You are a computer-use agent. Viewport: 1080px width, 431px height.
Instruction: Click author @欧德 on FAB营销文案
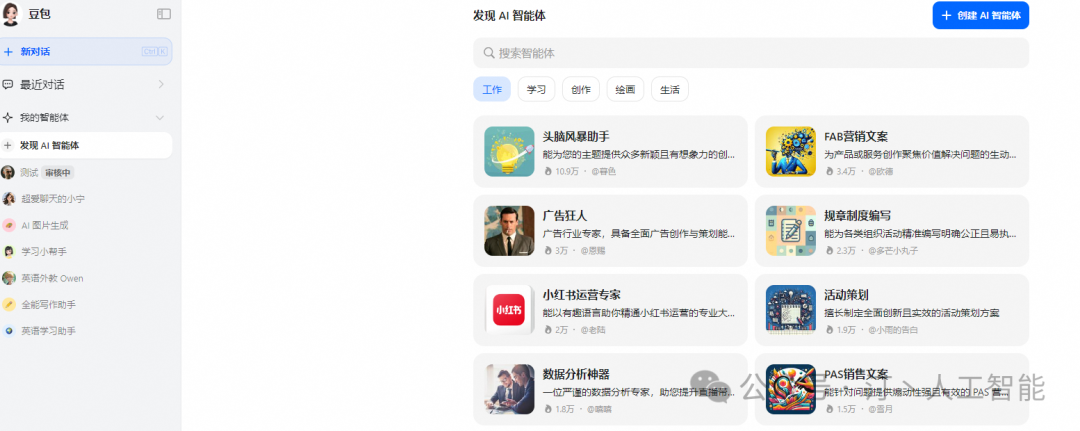point(880,171)
